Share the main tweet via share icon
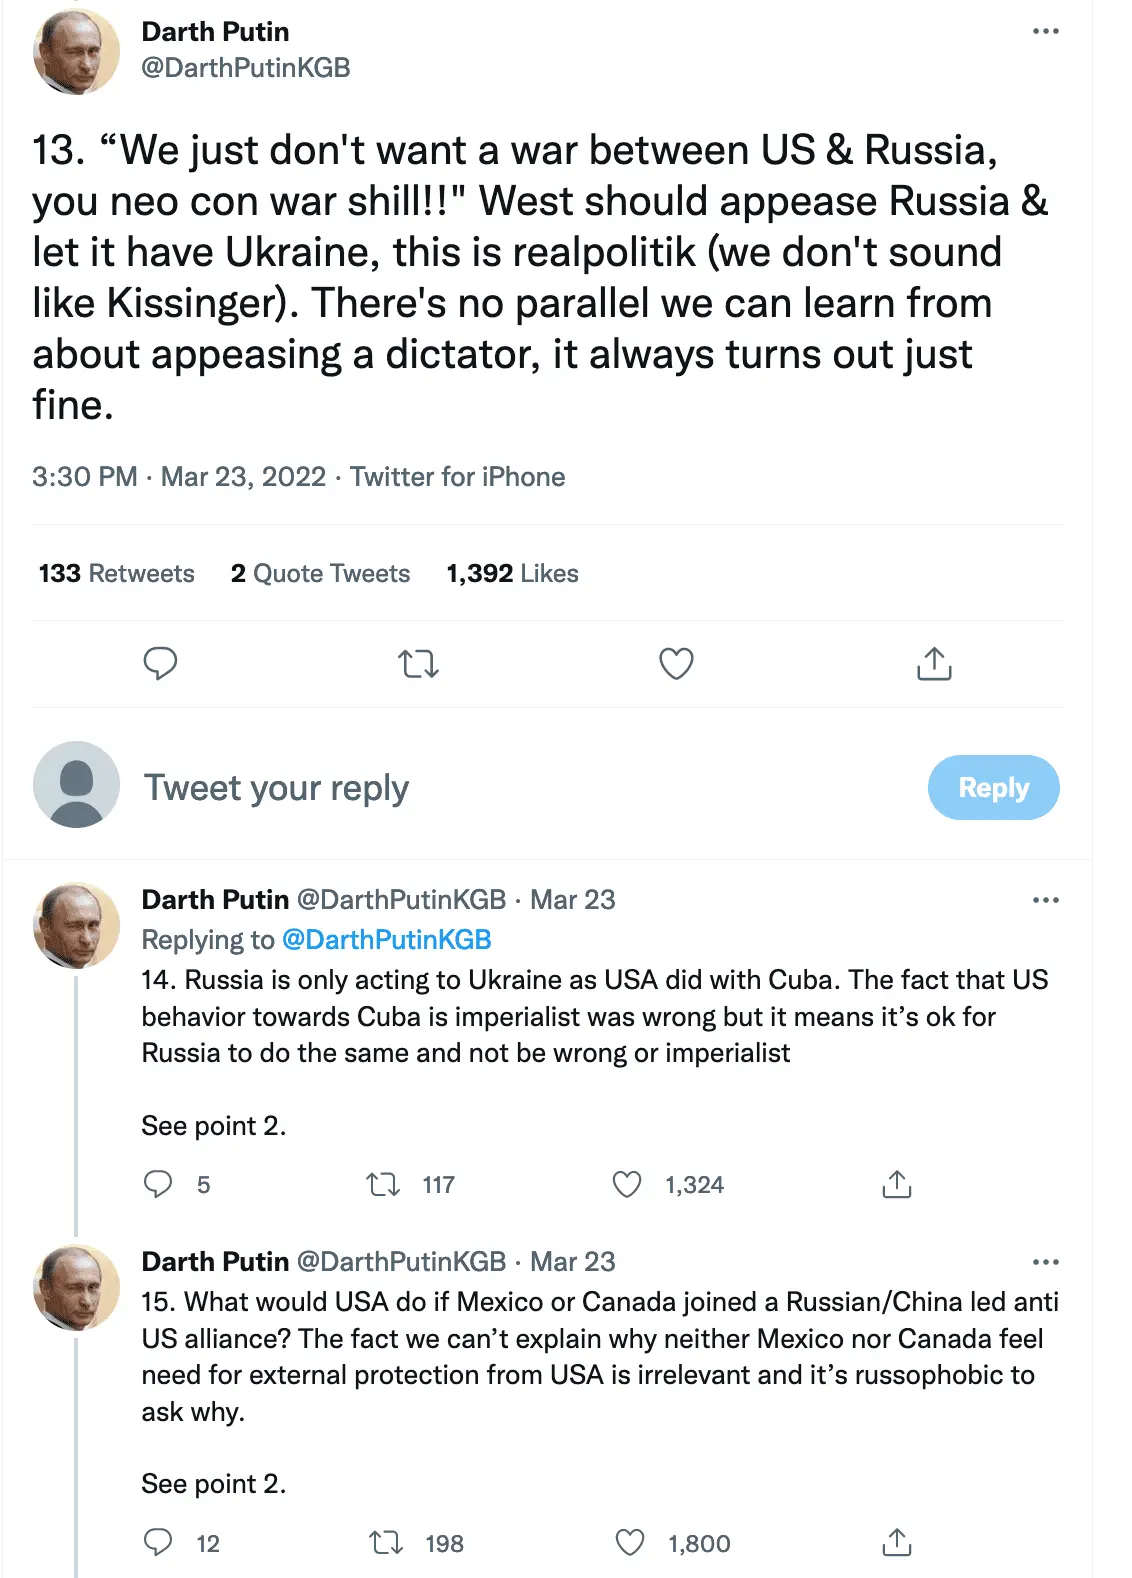This screenshot has height=1578, width=1132. pos(934,663)
